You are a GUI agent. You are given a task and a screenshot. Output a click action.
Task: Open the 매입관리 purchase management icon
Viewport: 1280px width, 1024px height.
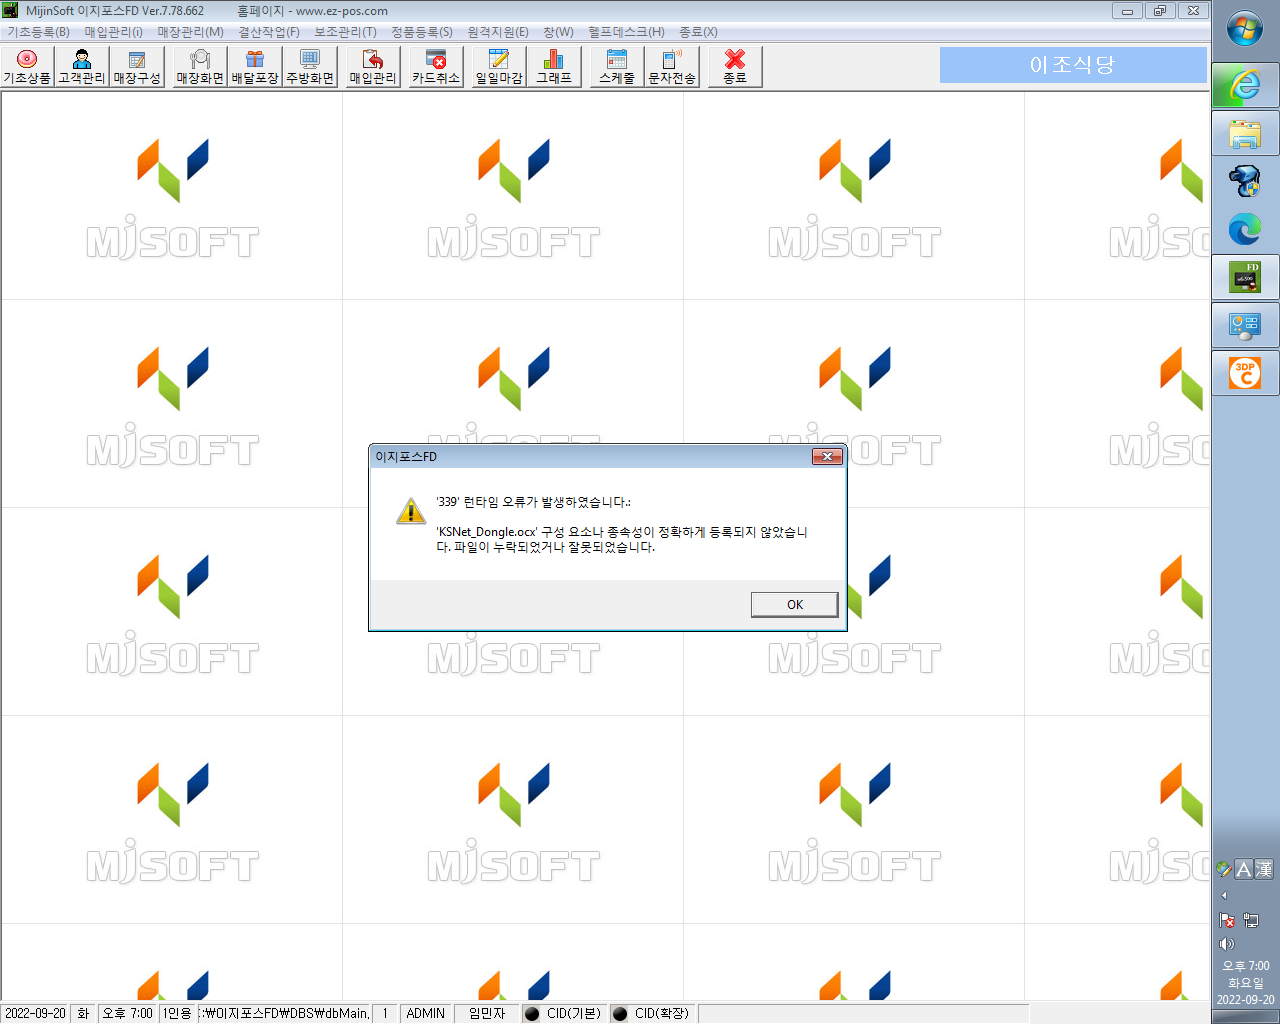pyautogui.click(x=373, y=66)
